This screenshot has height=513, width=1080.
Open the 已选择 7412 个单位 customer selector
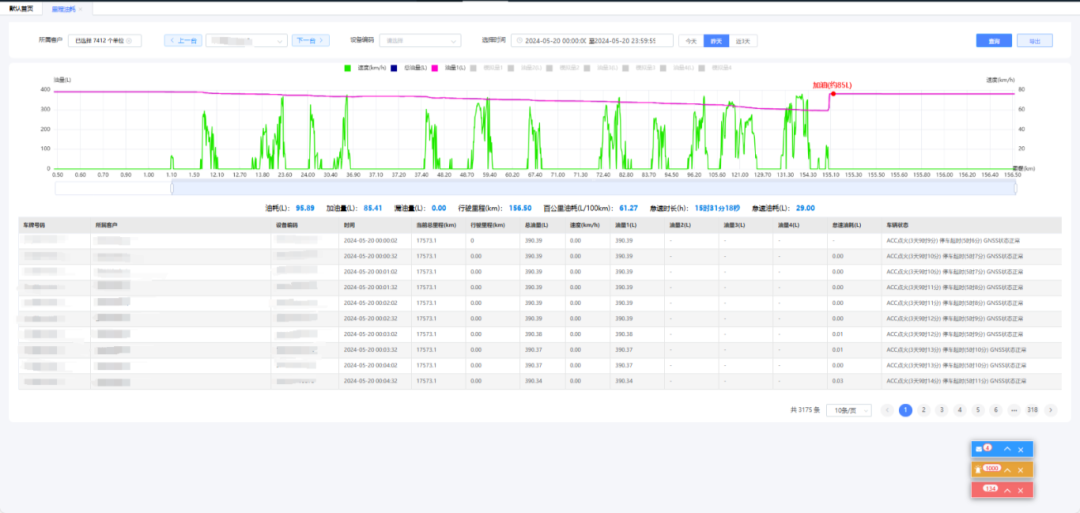(105, 41)
